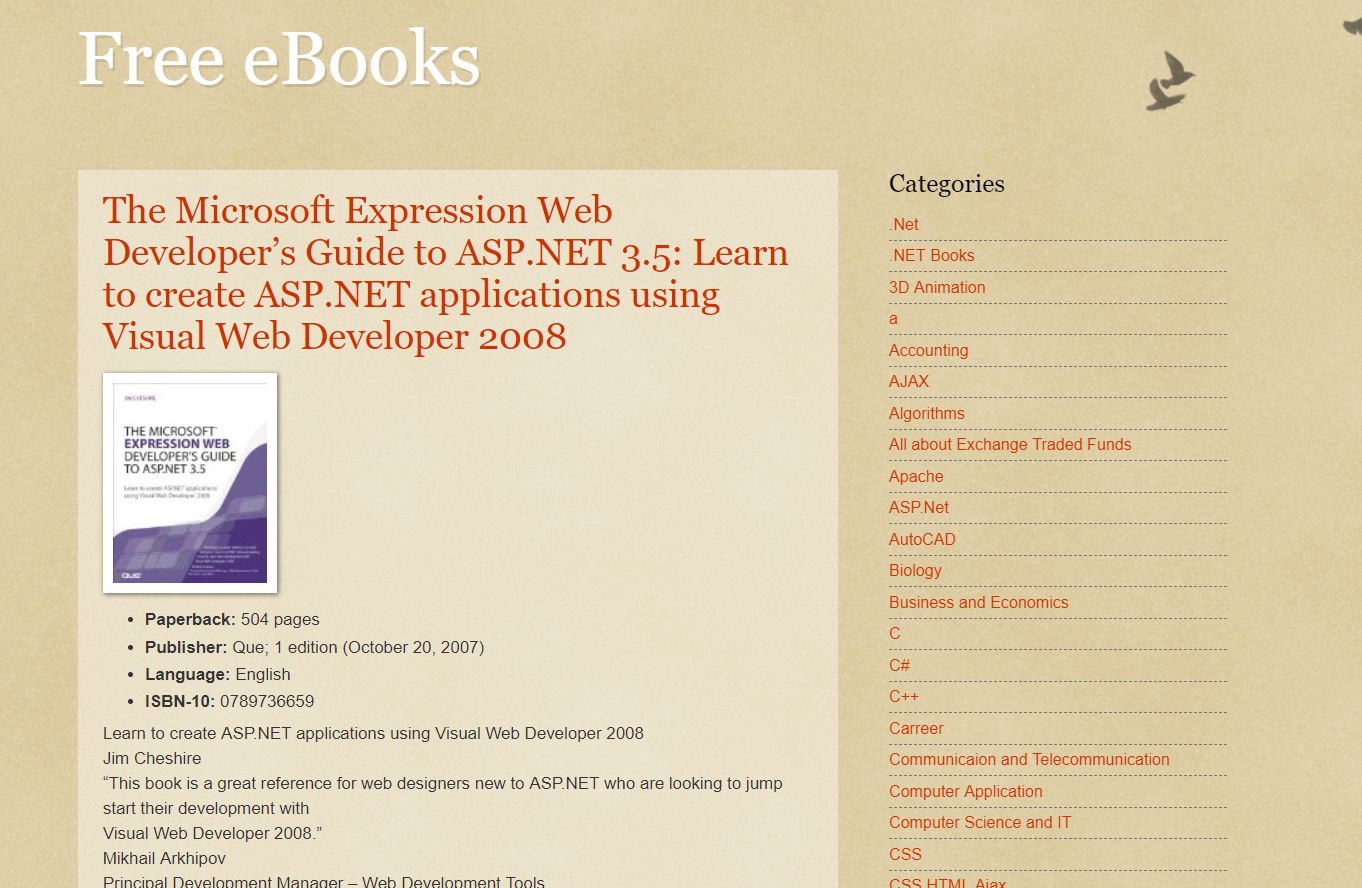Open the C category link
Screen dimensions: 1362x888
(895, 634)
